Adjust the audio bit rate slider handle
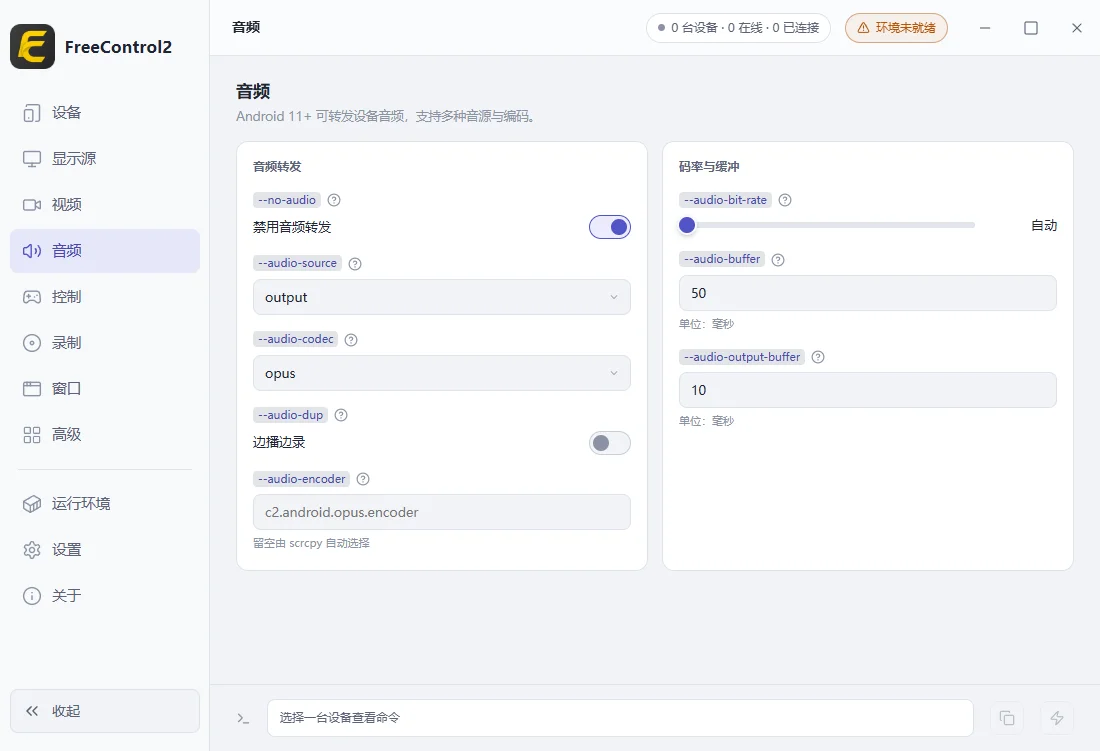The height and width of the screenshot is (751, 1100). tap(687, 225)
